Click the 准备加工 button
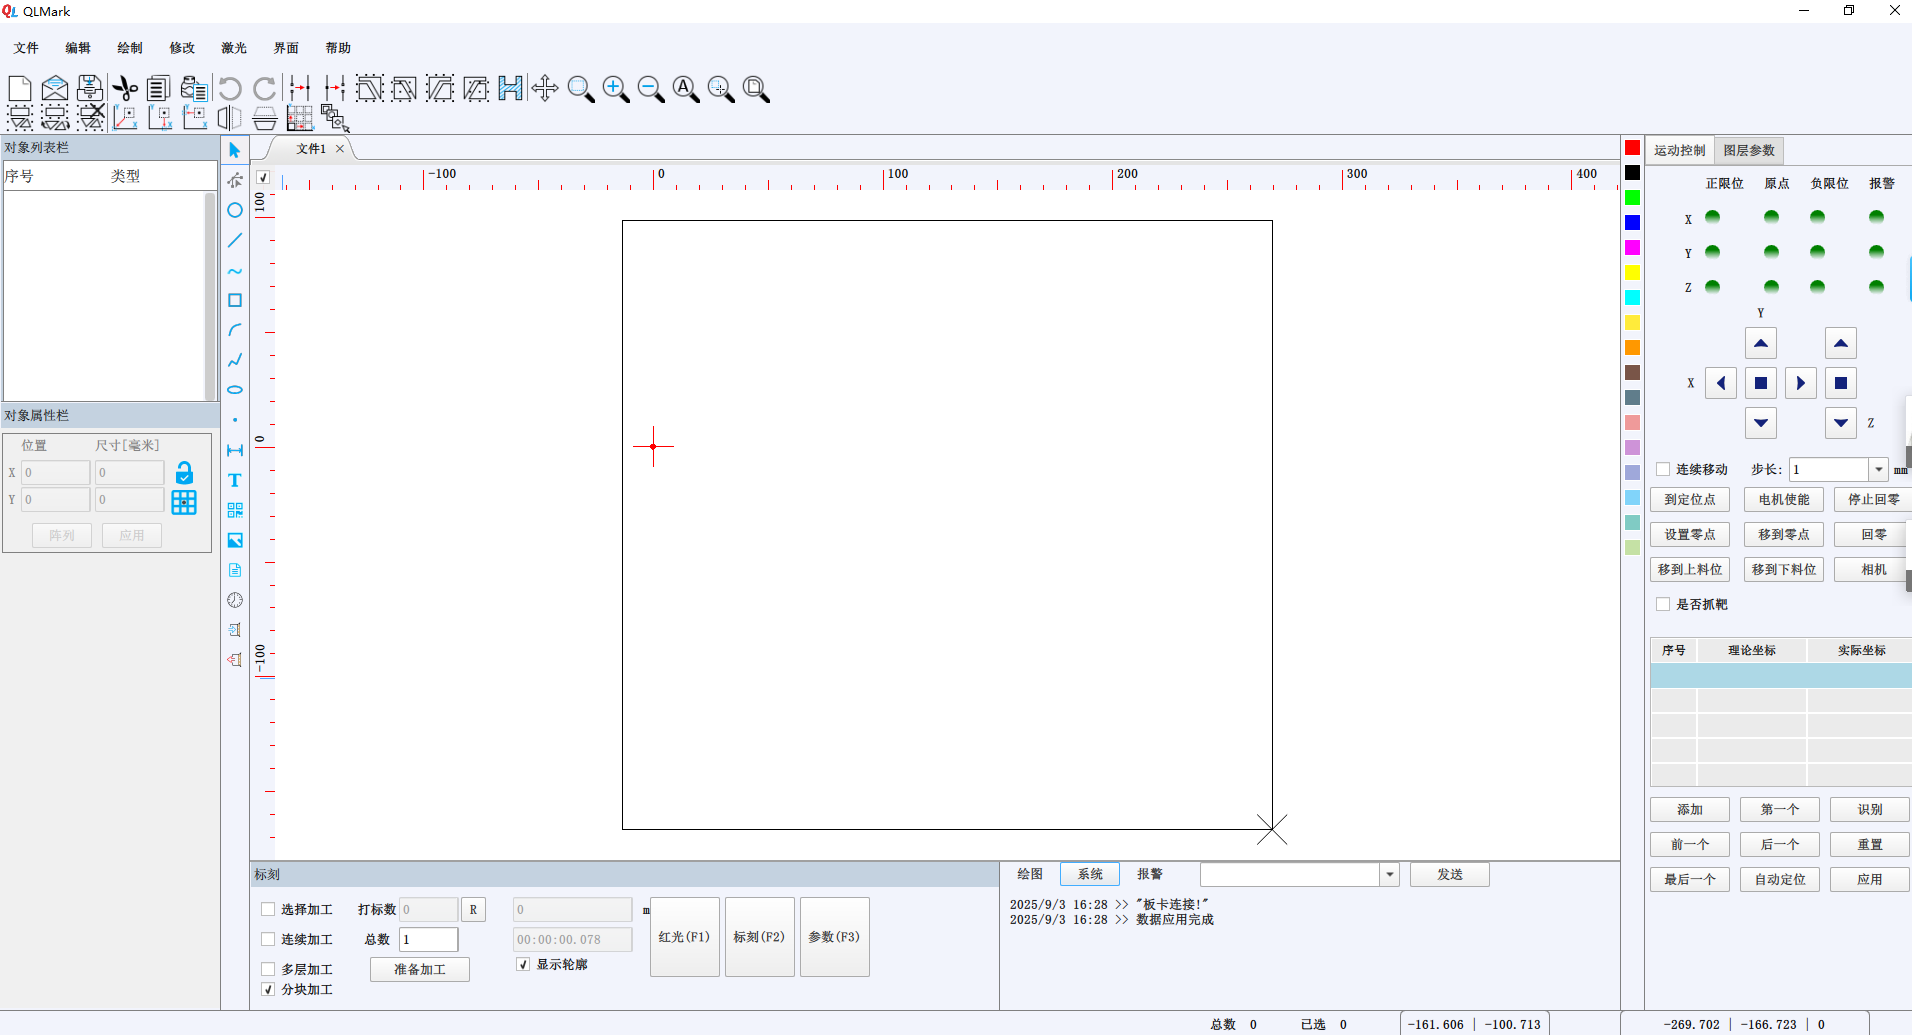 419,969
